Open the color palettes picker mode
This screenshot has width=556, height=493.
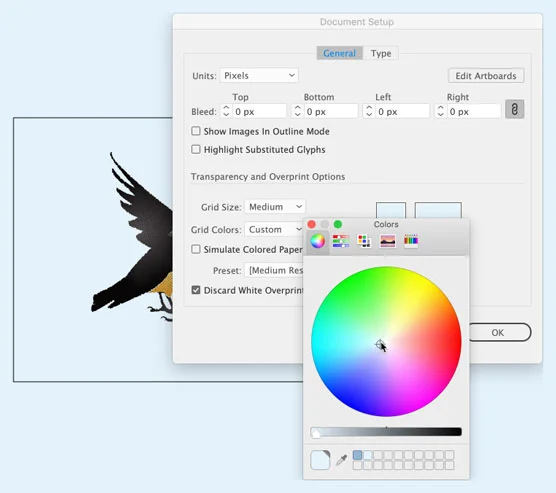[x=364, y=241]
